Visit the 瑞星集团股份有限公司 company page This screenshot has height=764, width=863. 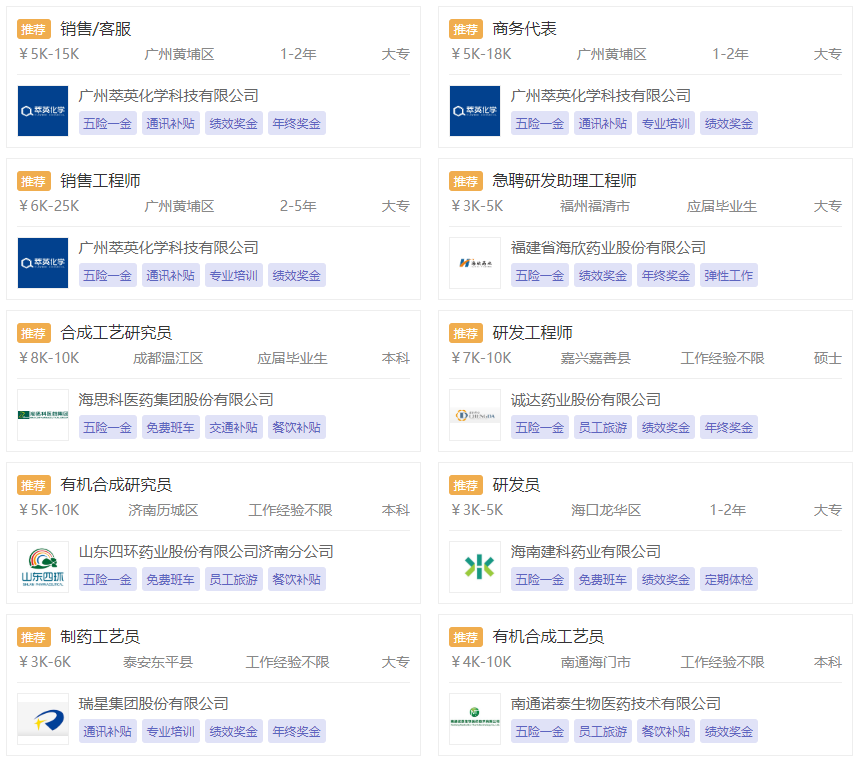(153, 704)
